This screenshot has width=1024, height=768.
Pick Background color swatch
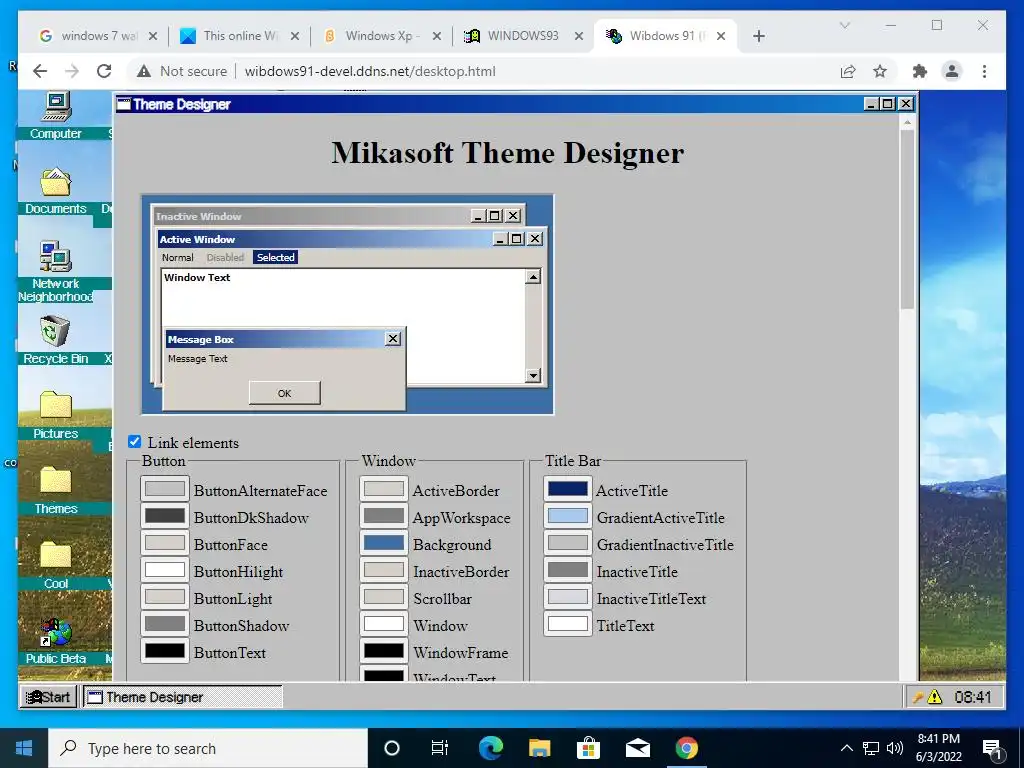point(384,543)
